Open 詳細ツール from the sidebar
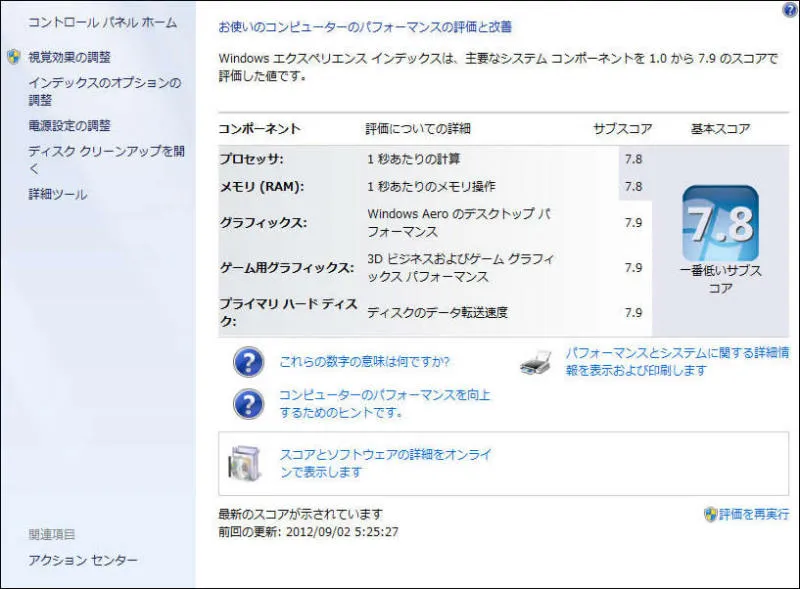Viewport: 800px width, 589px height. pos(58,194)
